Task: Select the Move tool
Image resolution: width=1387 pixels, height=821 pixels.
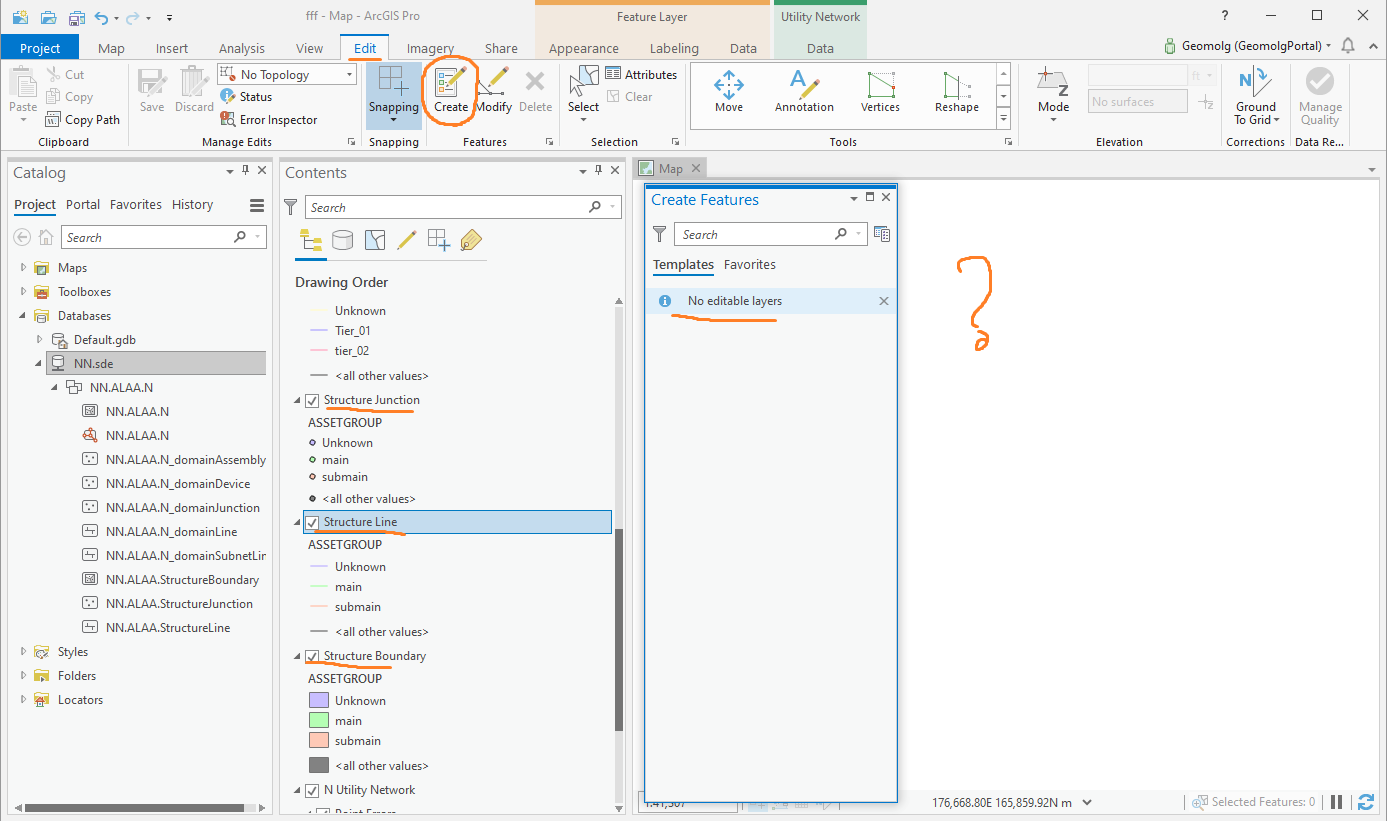Action: 729,91
